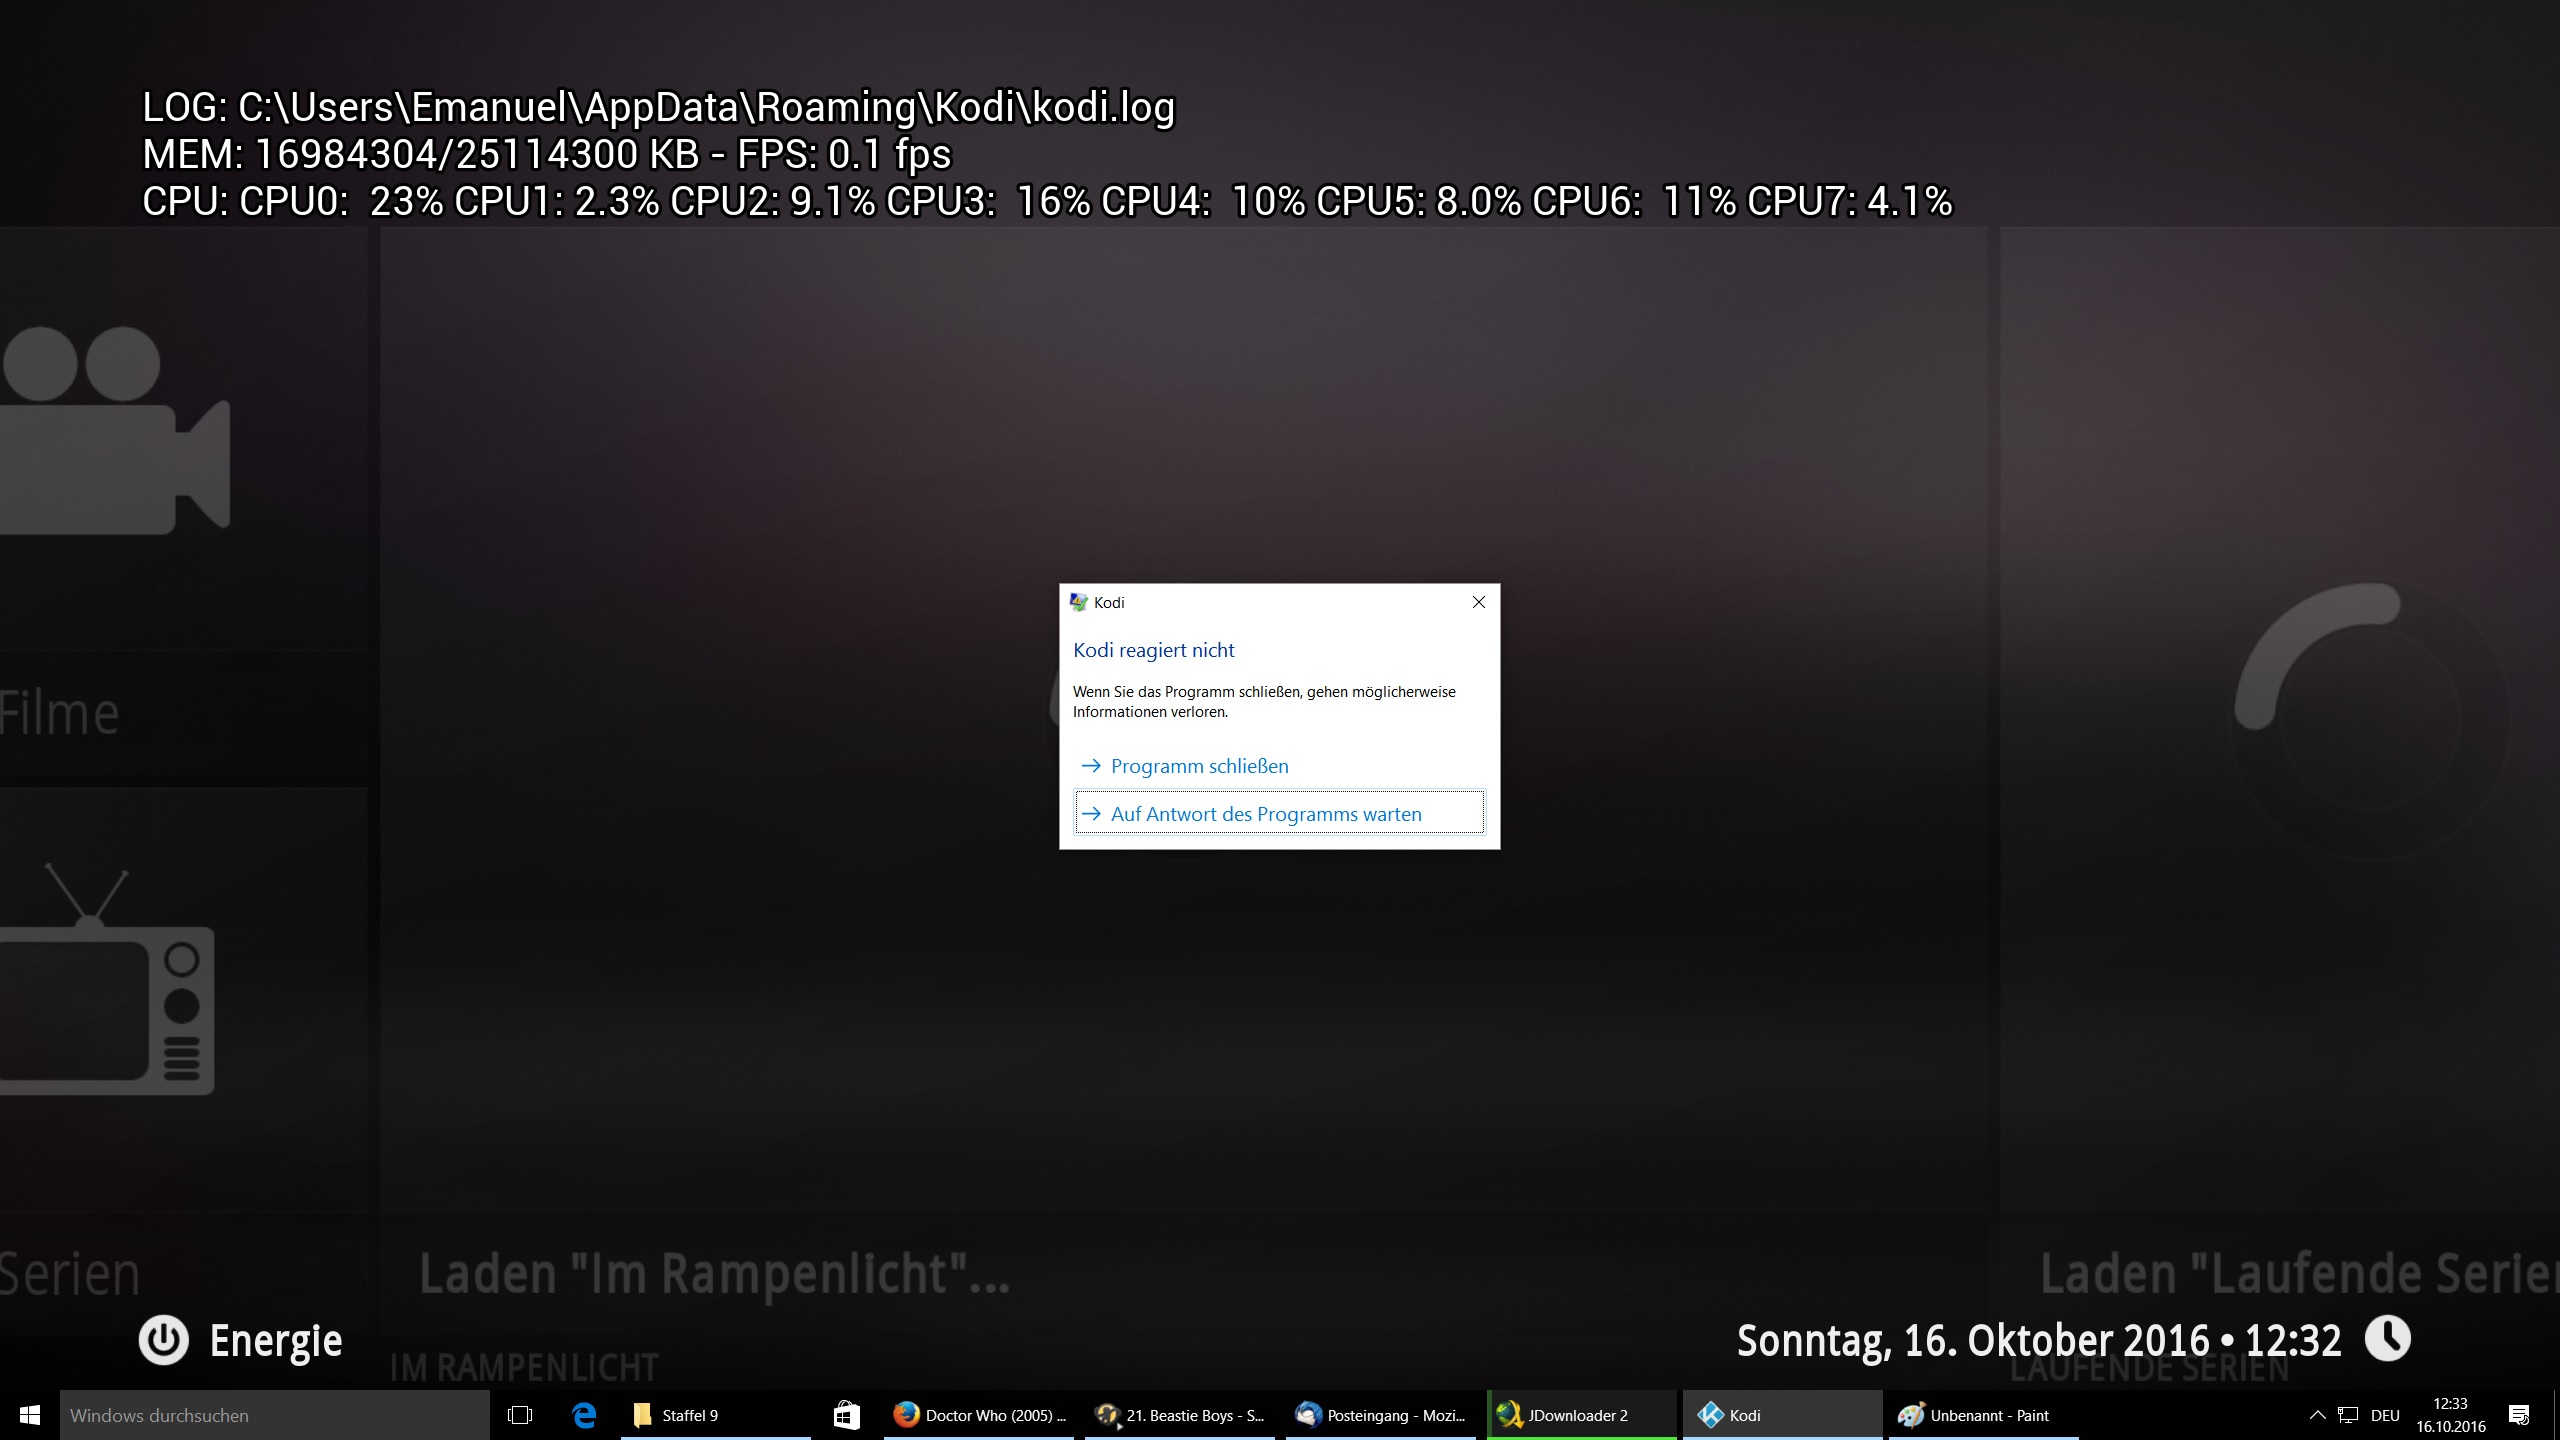The height and width of the screenshot is (1440, 2560).
Task: Close the 'Kodi reagiert nicht' dialog
Action: 1478,602
